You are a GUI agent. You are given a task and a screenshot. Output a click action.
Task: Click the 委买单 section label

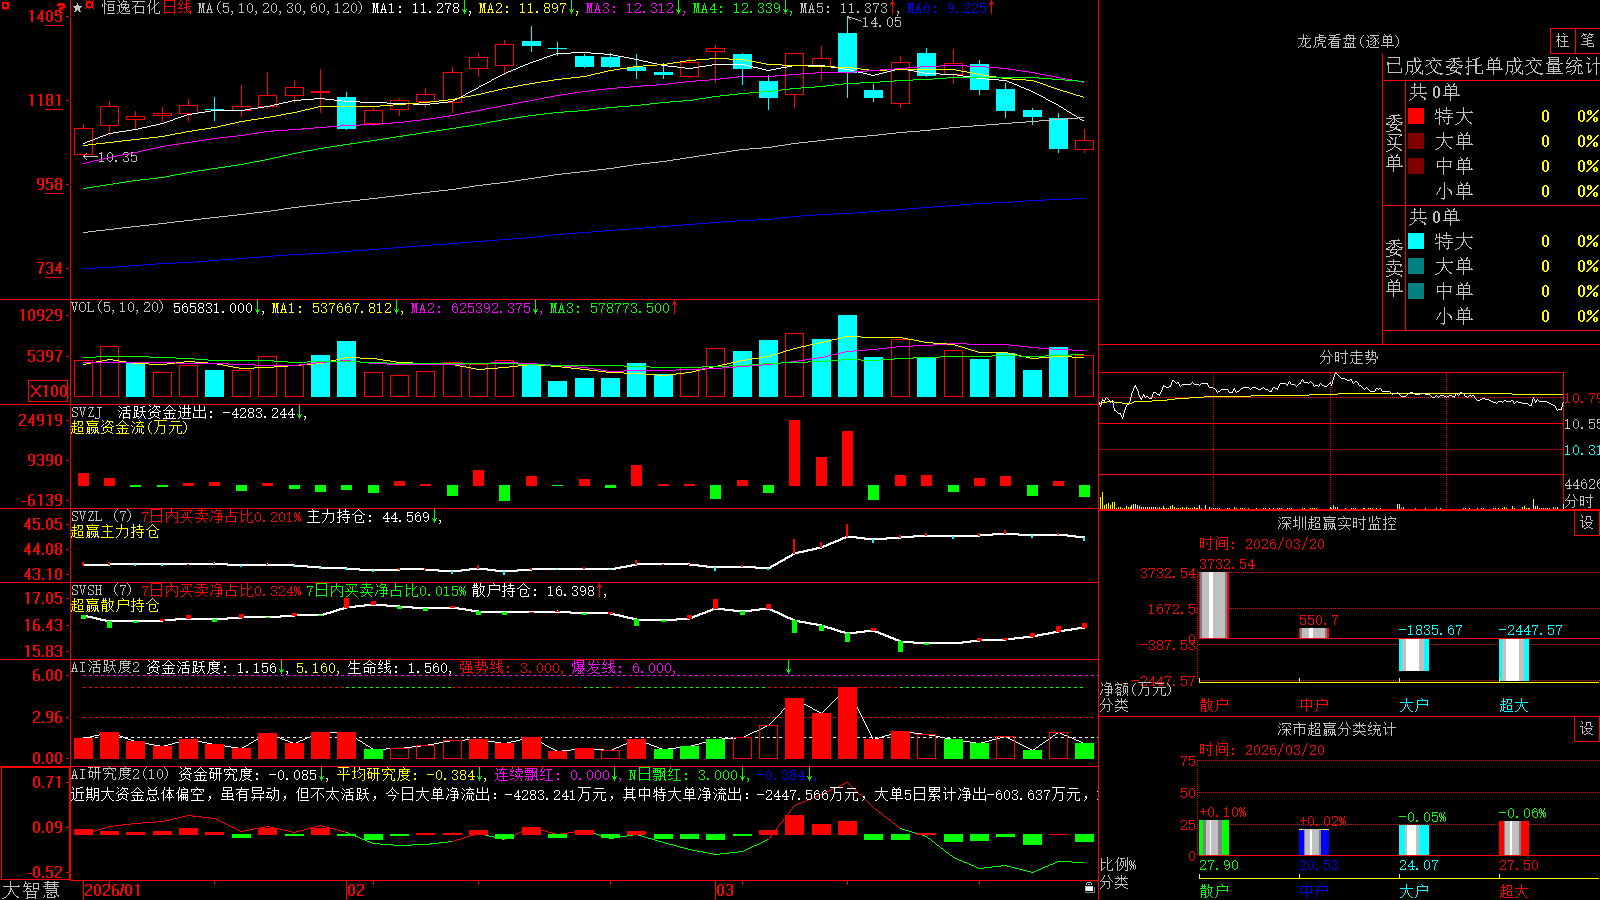1394,142
